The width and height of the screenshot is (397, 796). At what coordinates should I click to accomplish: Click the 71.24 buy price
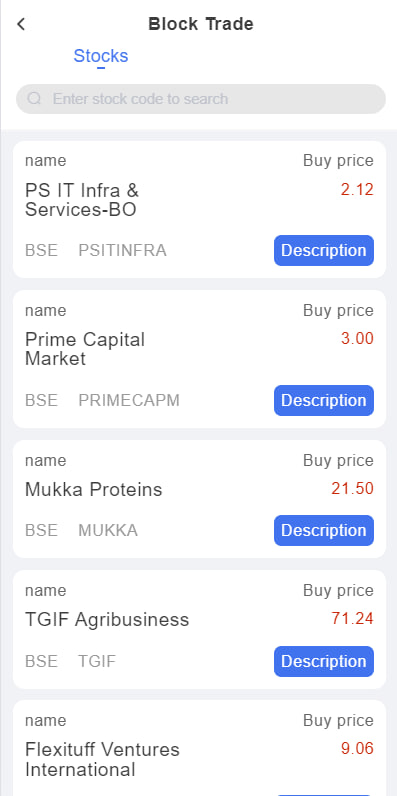click(352, 618)
